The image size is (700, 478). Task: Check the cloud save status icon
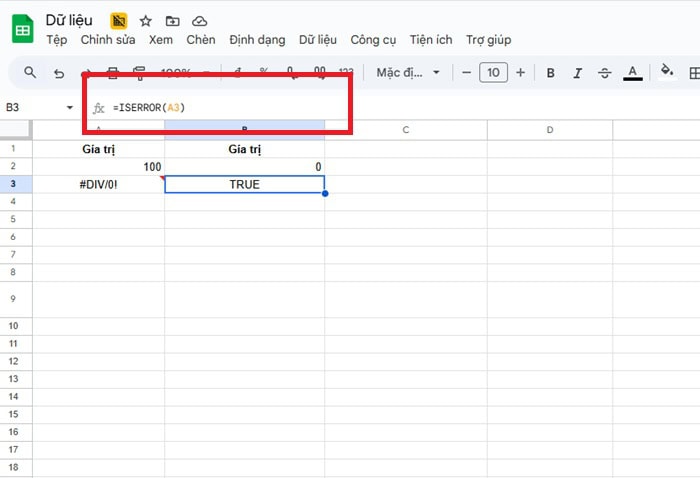(200, 21)
